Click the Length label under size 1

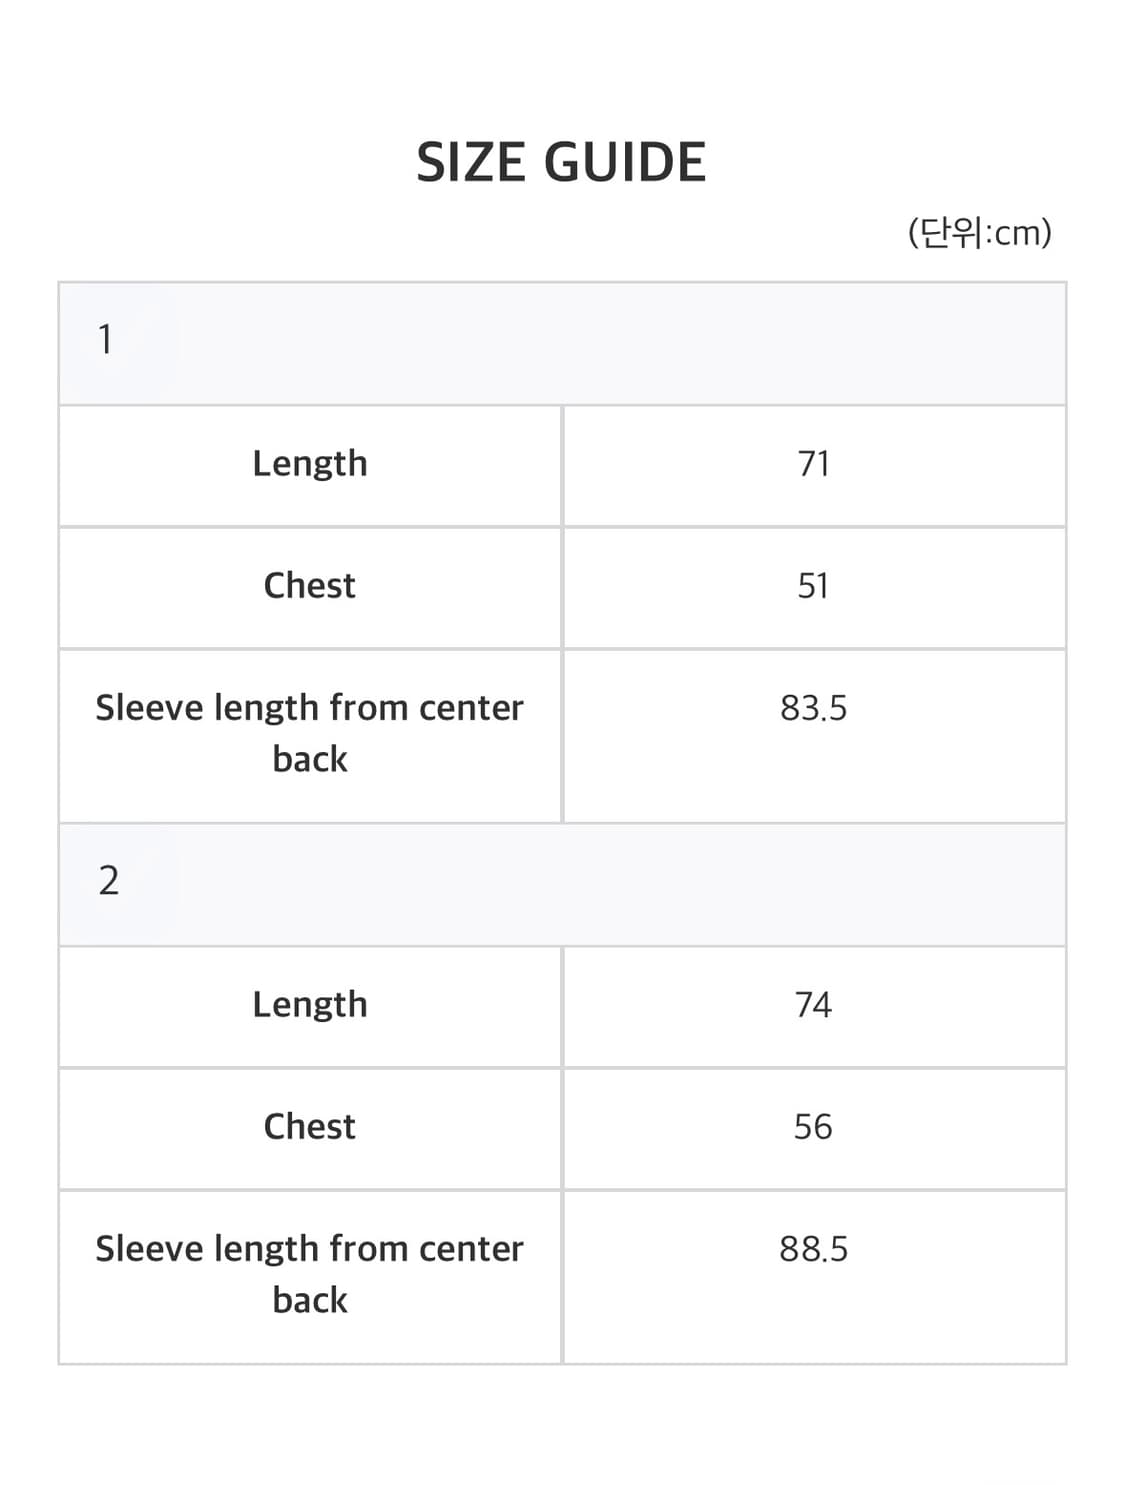(310, 464)
